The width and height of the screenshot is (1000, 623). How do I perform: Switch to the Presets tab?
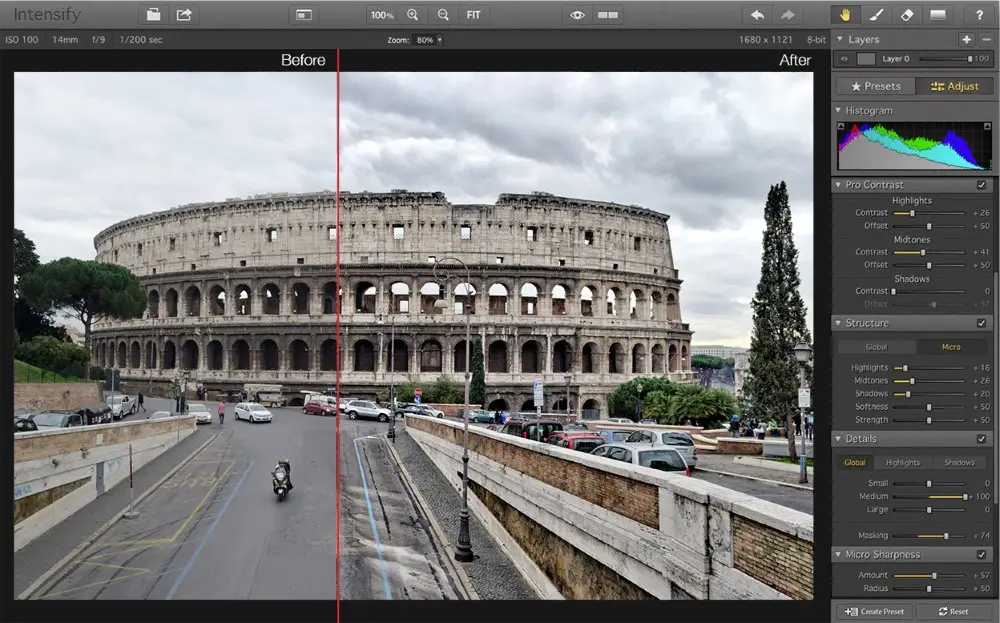[876, 86]
